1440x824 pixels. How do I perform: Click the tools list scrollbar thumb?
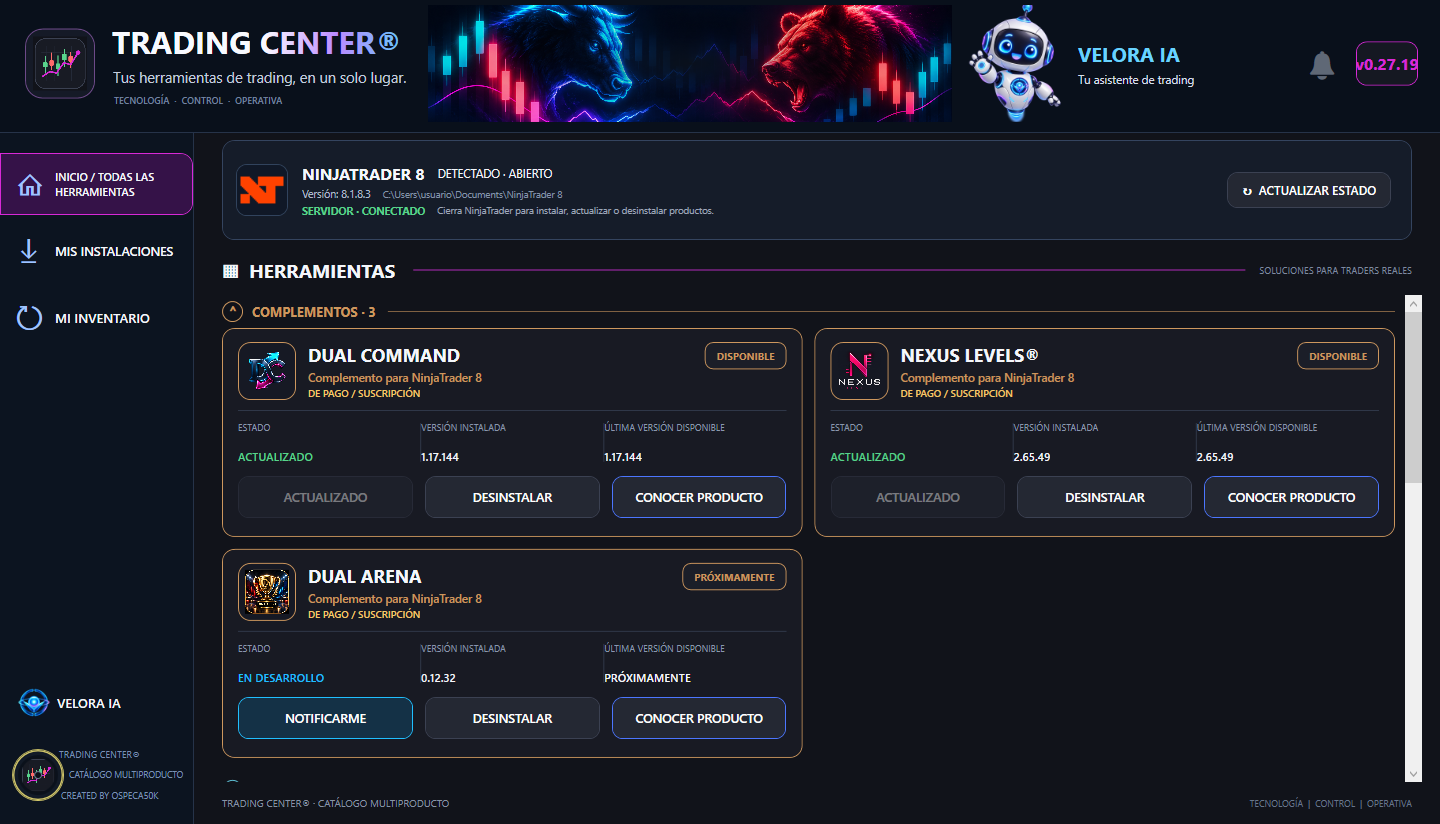coord(1413,397)
